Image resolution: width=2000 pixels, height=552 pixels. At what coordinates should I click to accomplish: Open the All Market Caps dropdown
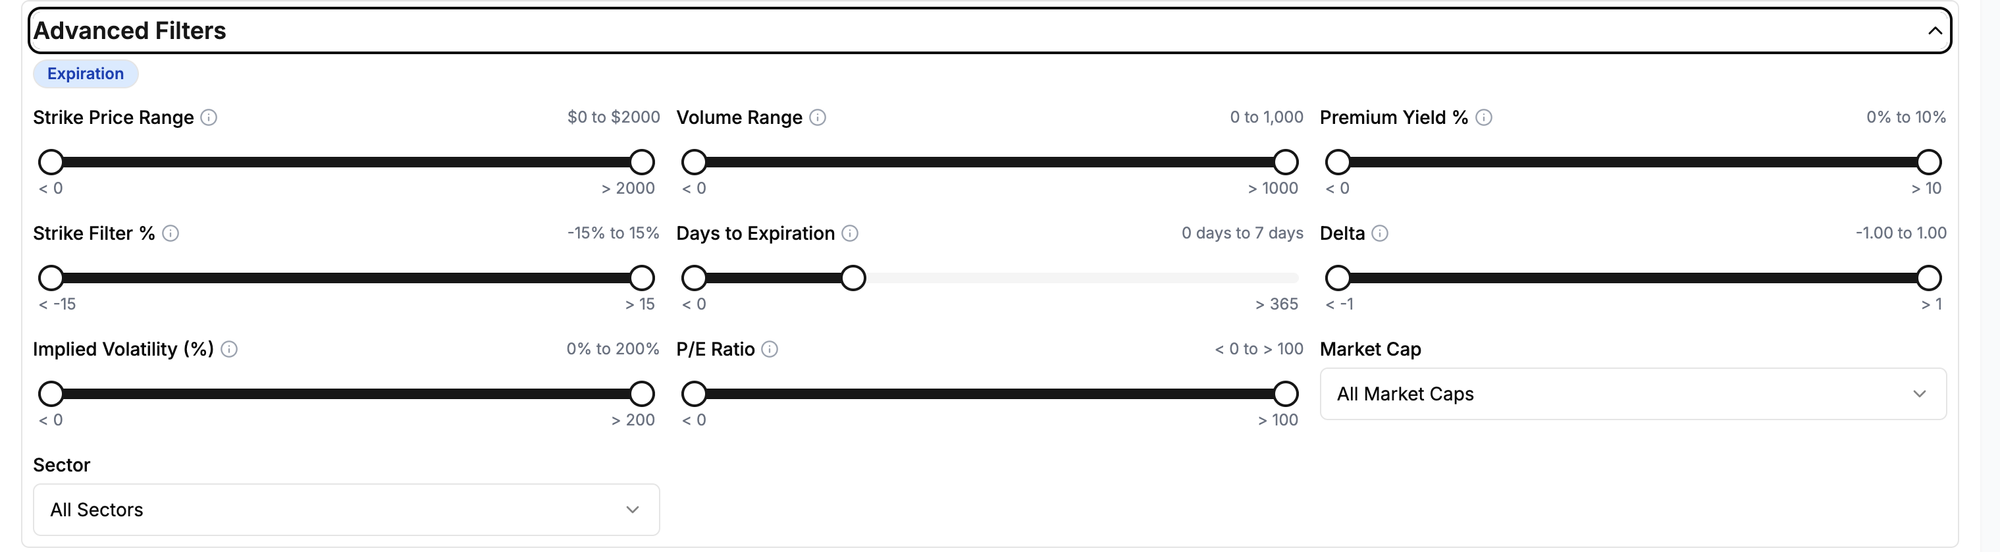[x=1633, y=394]
